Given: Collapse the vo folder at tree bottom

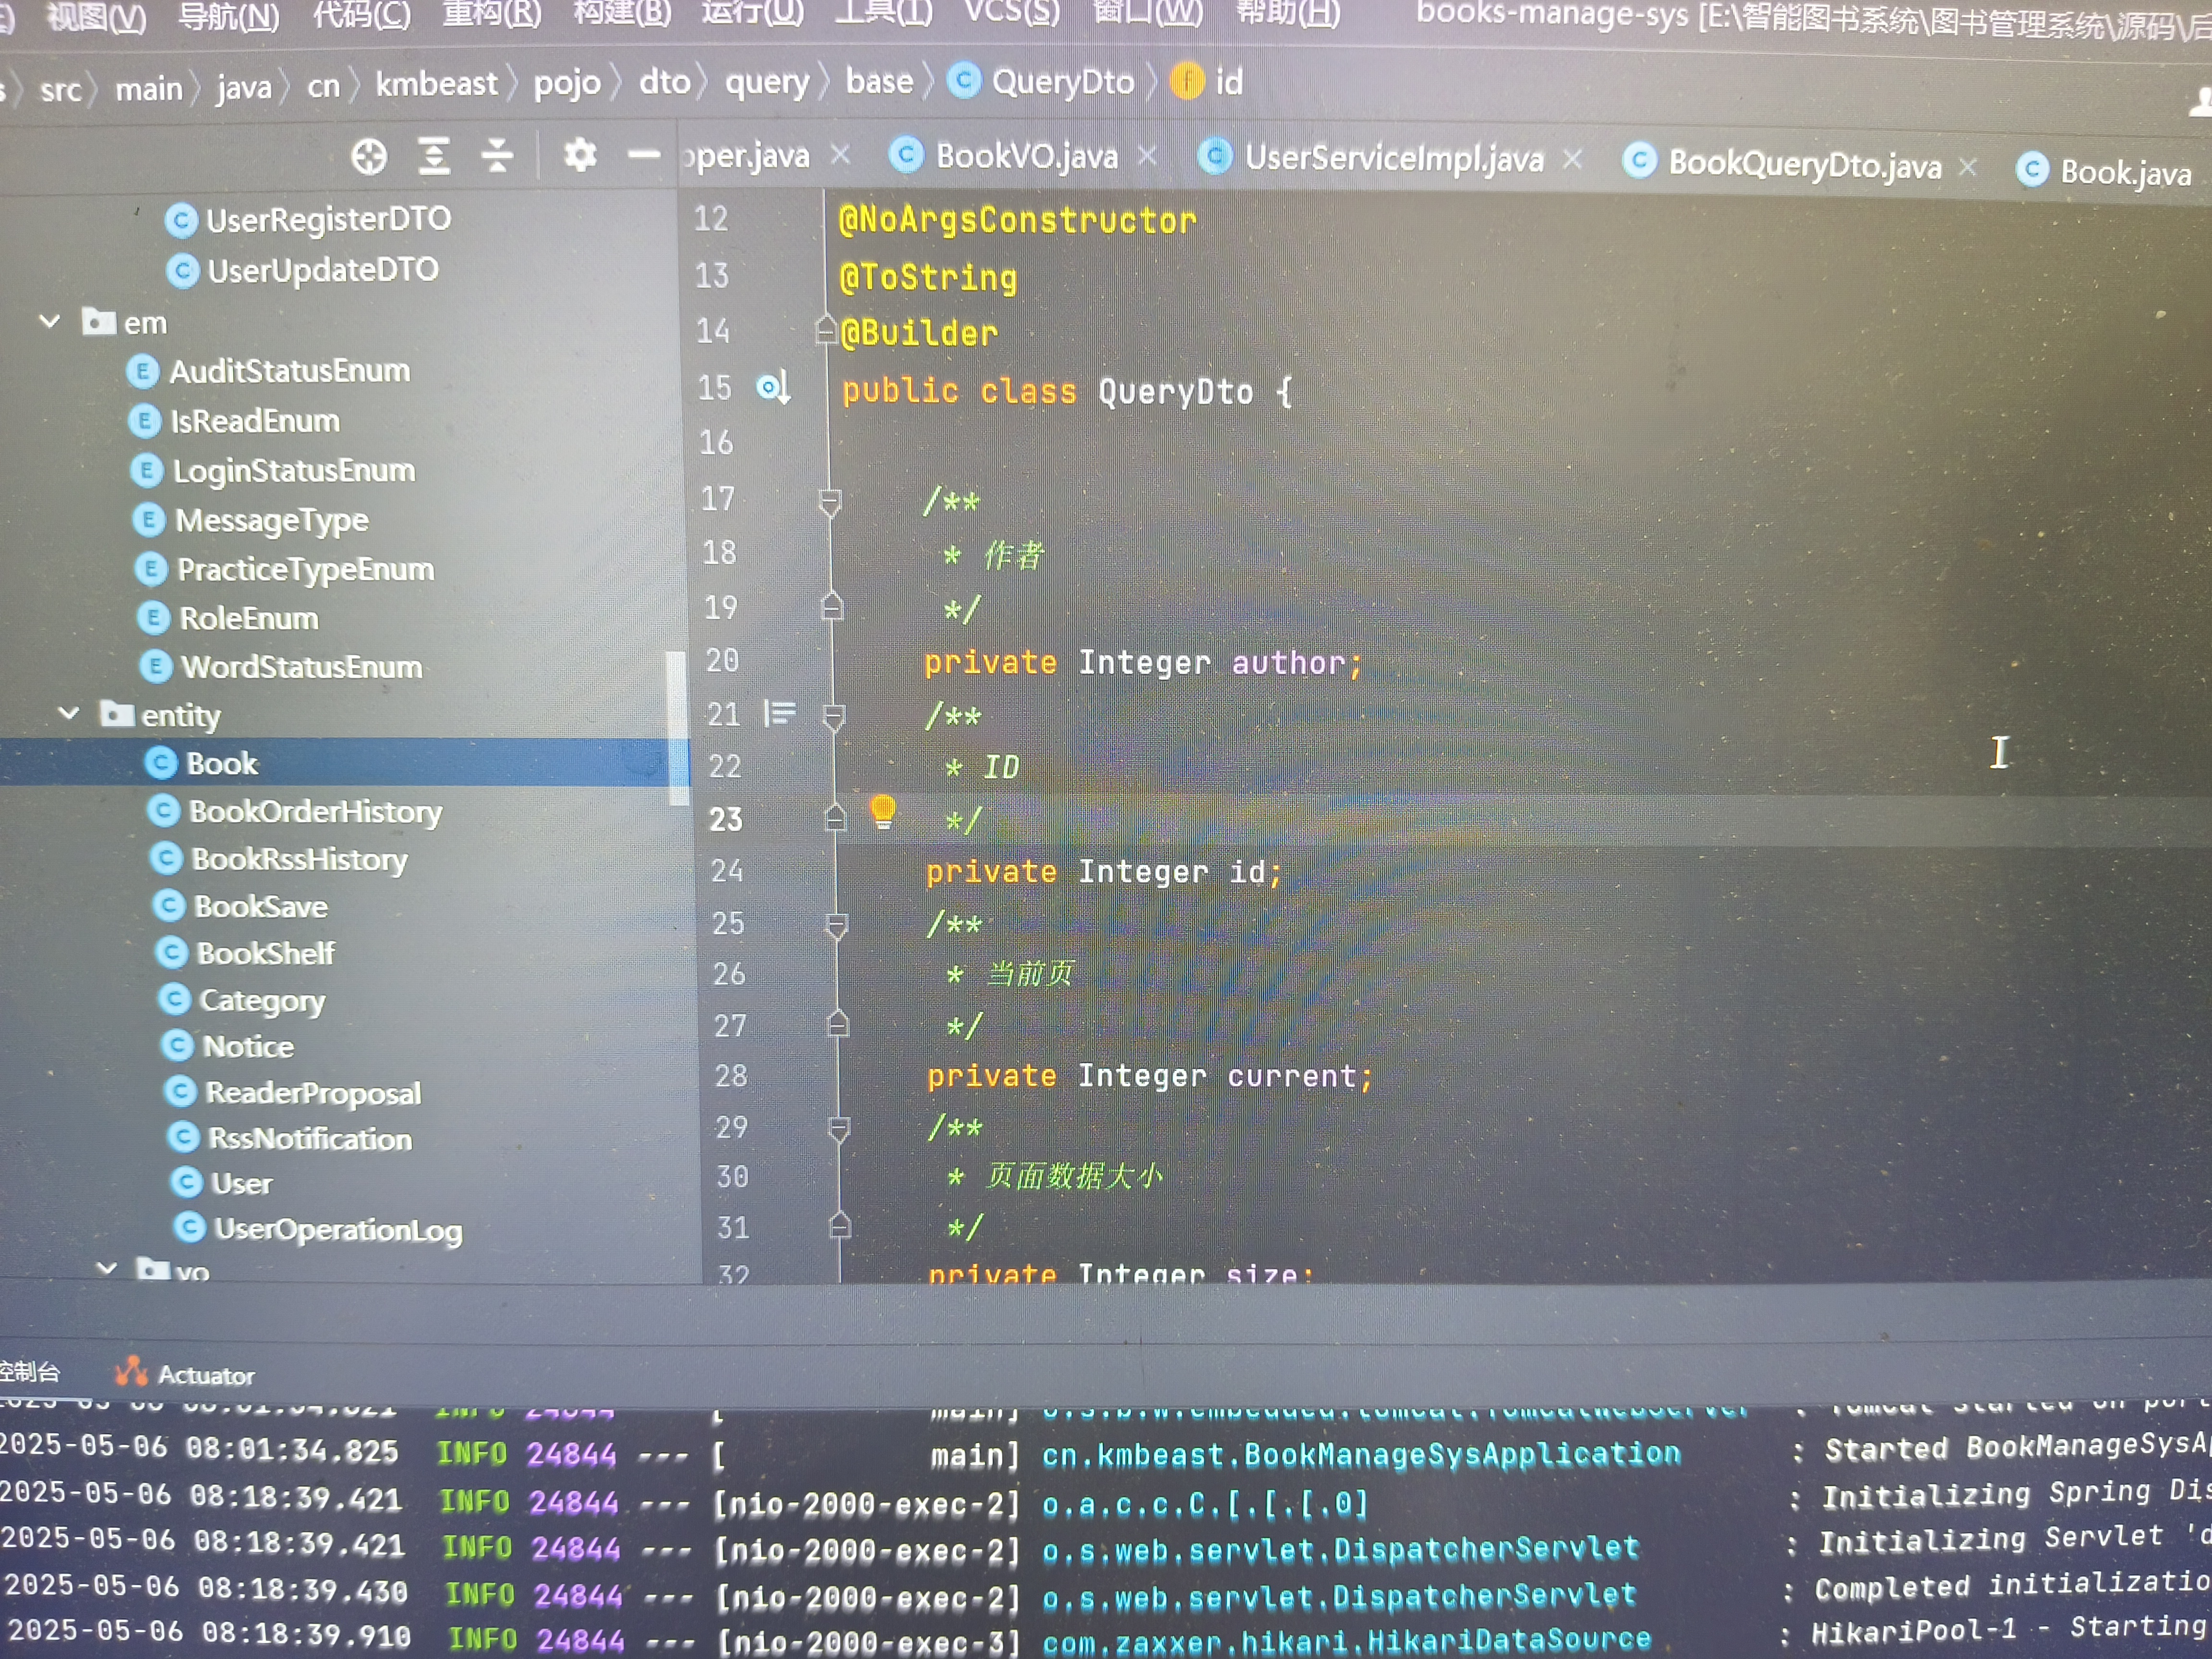Looking at the screenshot, I should pyautogui.click(x=107, y=1268).
